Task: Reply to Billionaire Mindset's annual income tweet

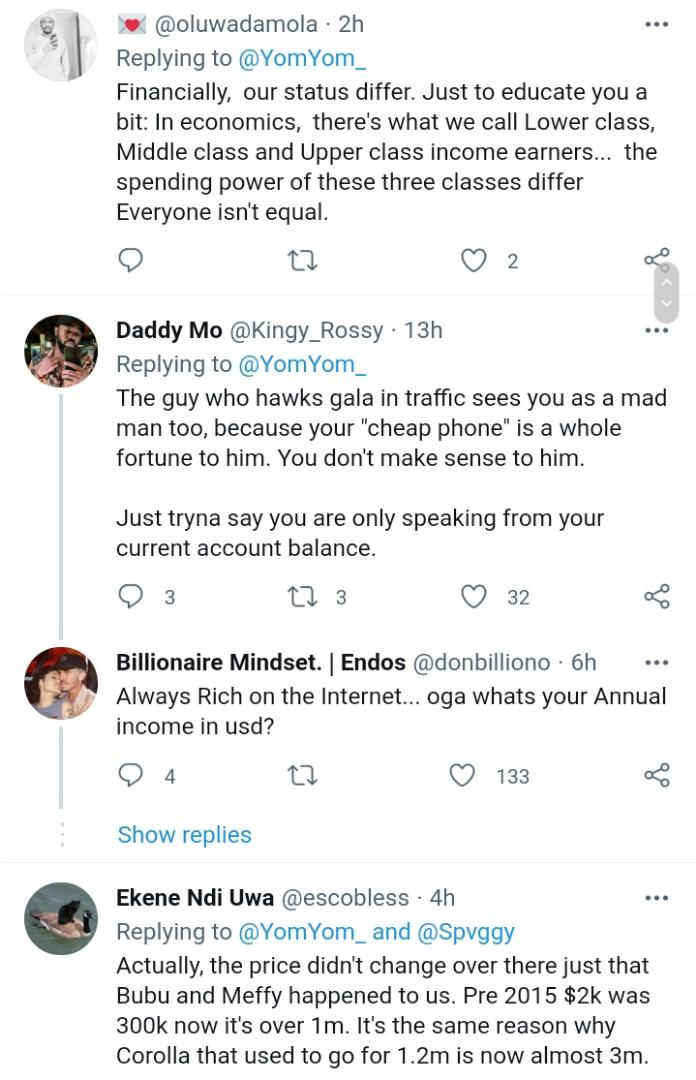Action: point(131,775)
